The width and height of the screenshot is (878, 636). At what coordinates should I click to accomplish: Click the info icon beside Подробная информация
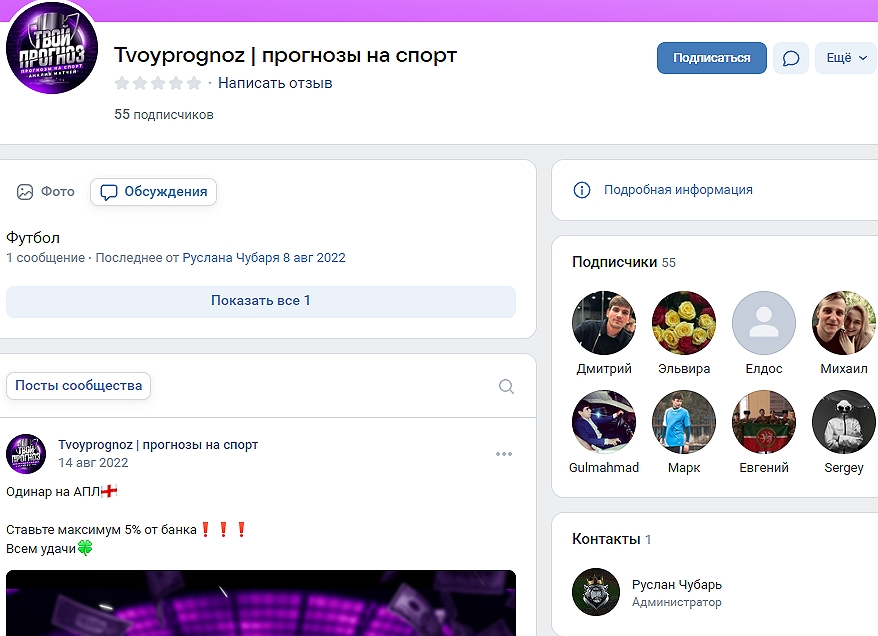[x=582, y=190]
